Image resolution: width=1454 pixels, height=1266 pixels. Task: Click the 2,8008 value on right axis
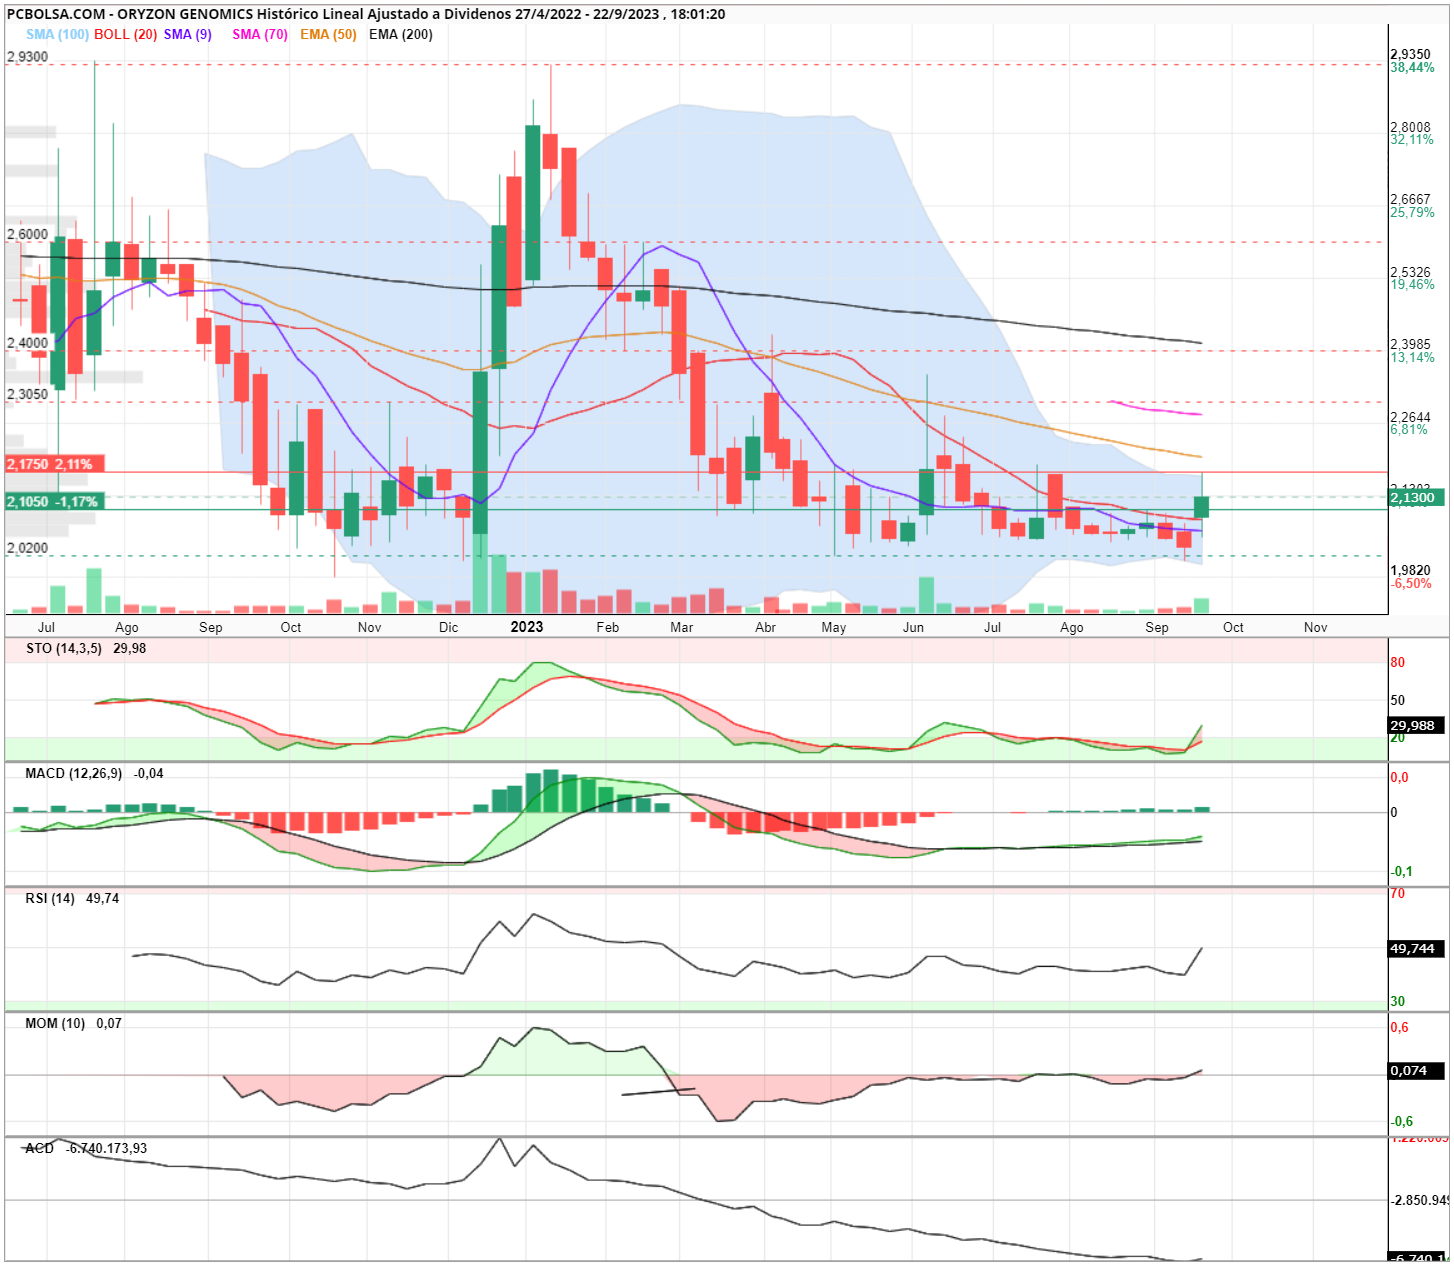tap(1410, 127)
